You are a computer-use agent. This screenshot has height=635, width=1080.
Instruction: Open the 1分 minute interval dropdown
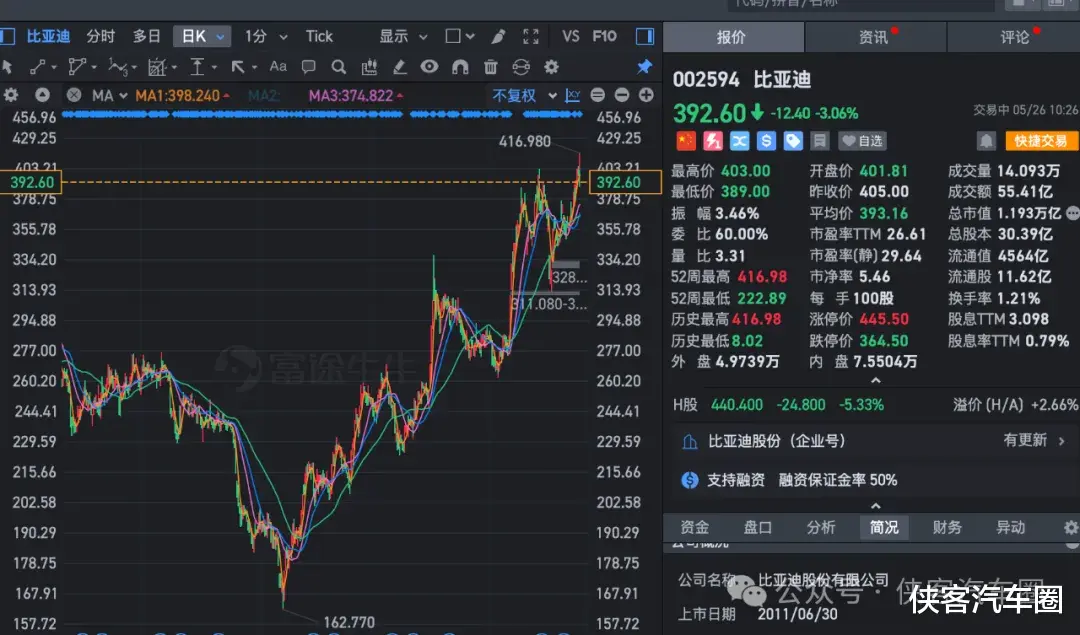[x=267, y=37]
